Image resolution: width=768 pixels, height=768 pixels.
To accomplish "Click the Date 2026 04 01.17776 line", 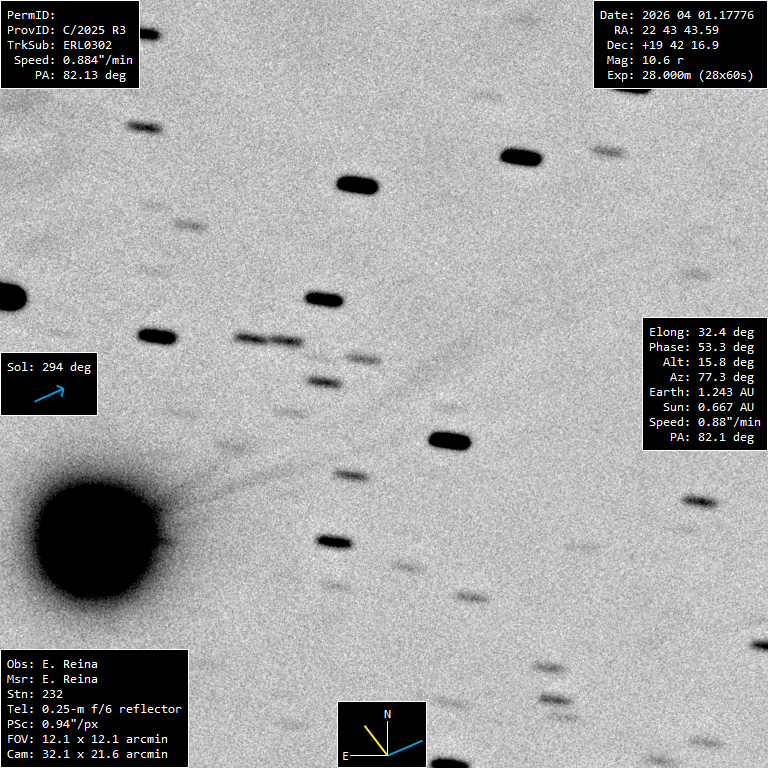I will 676,15.
